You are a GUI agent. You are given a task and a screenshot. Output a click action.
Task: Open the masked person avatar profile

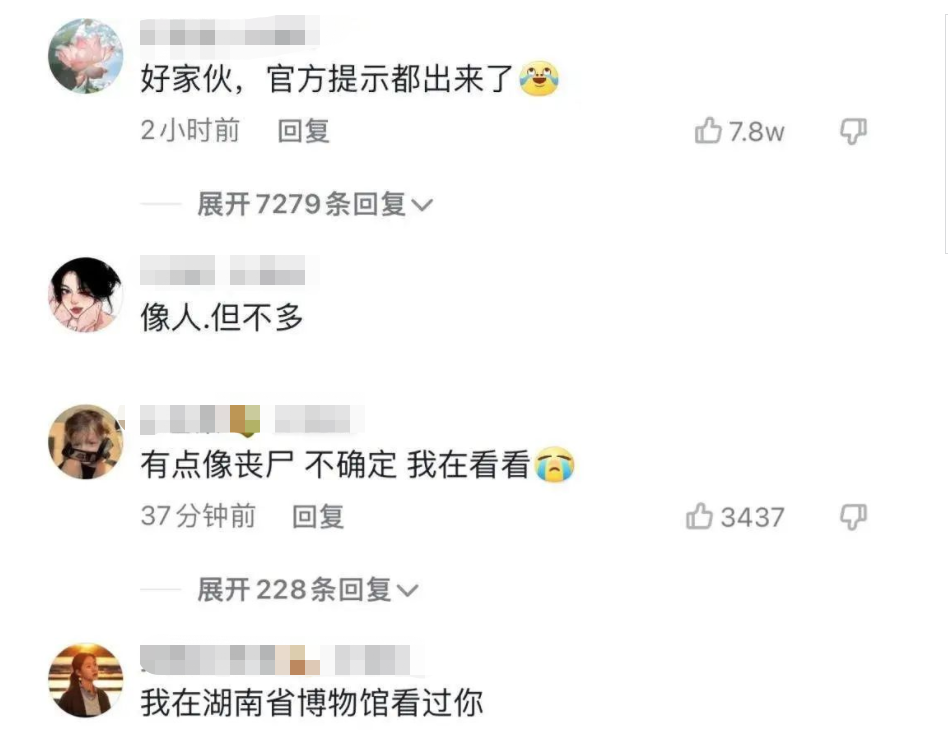coord(85,441)
